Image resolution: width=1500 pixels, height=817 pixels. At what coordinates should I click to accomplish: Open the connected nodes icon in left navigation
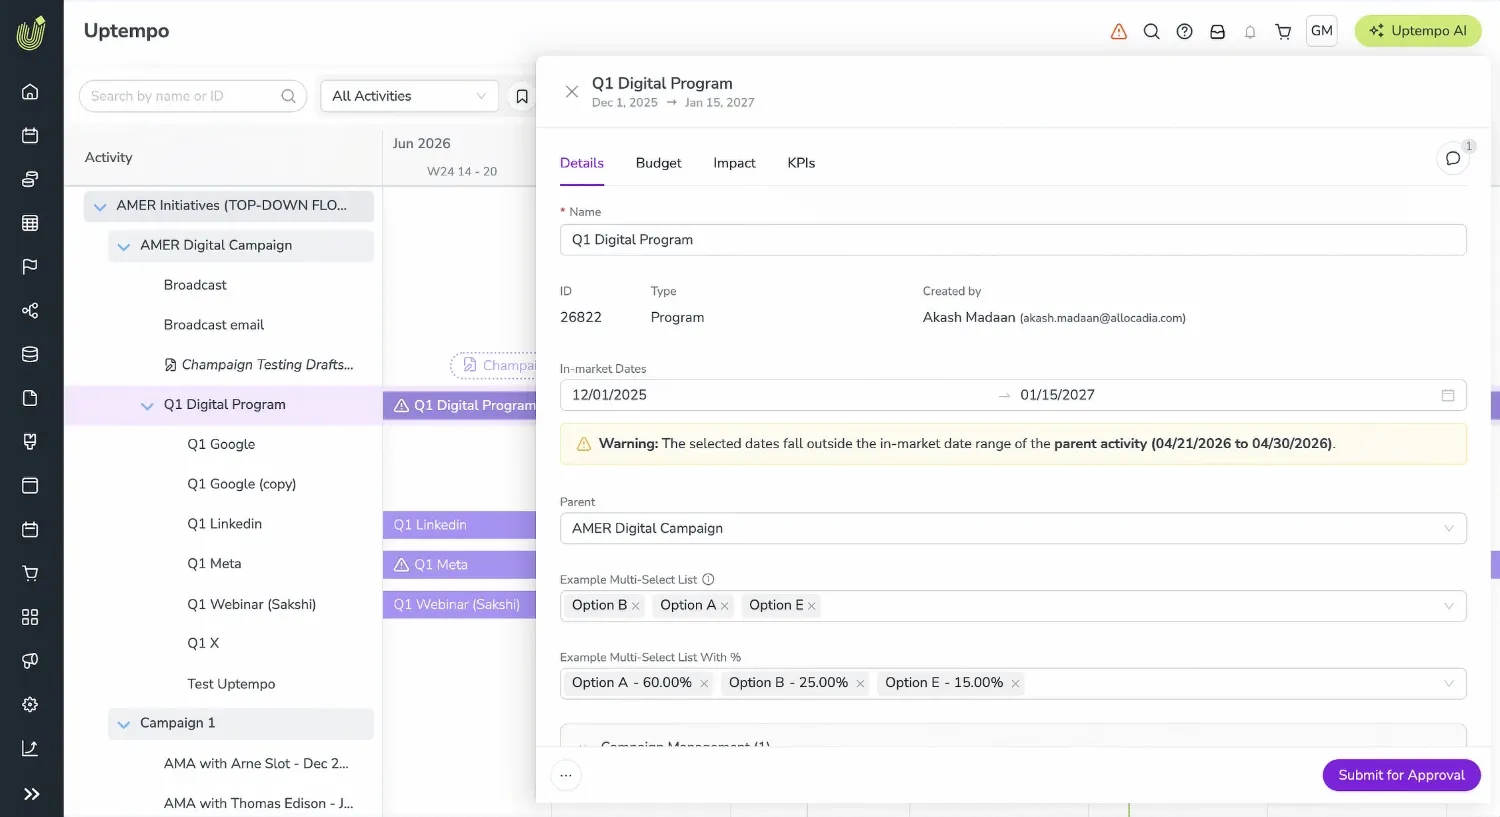pyautogui.click(x=30, y=310)
